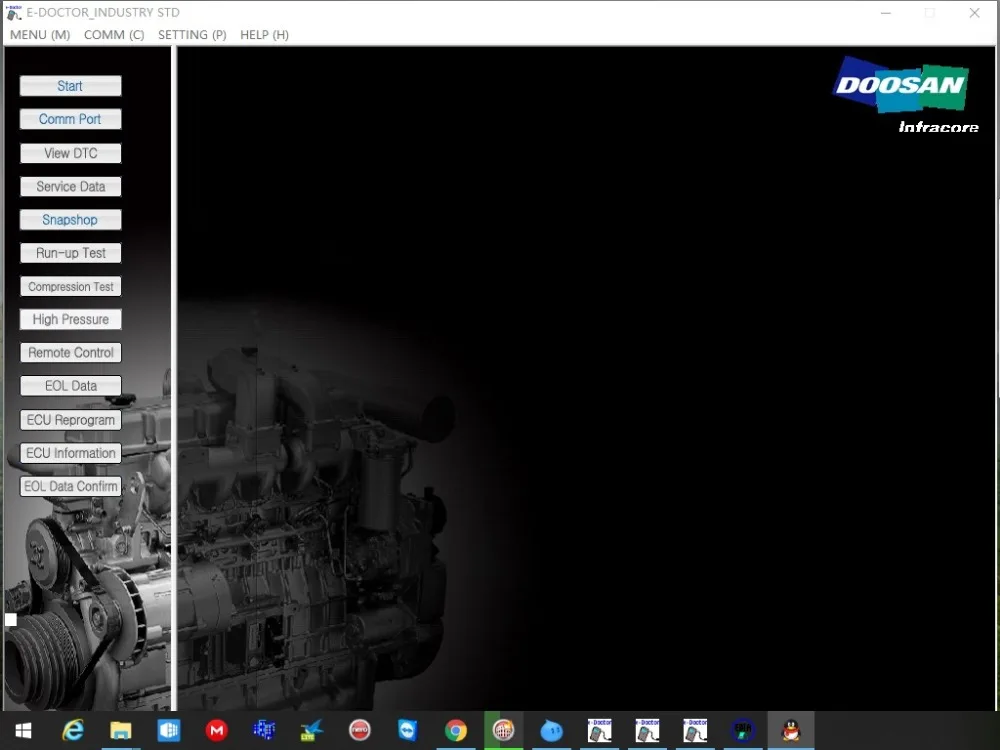1000x750 pixels.
Task: Open the MENU (M) menu
Action: 40,35
